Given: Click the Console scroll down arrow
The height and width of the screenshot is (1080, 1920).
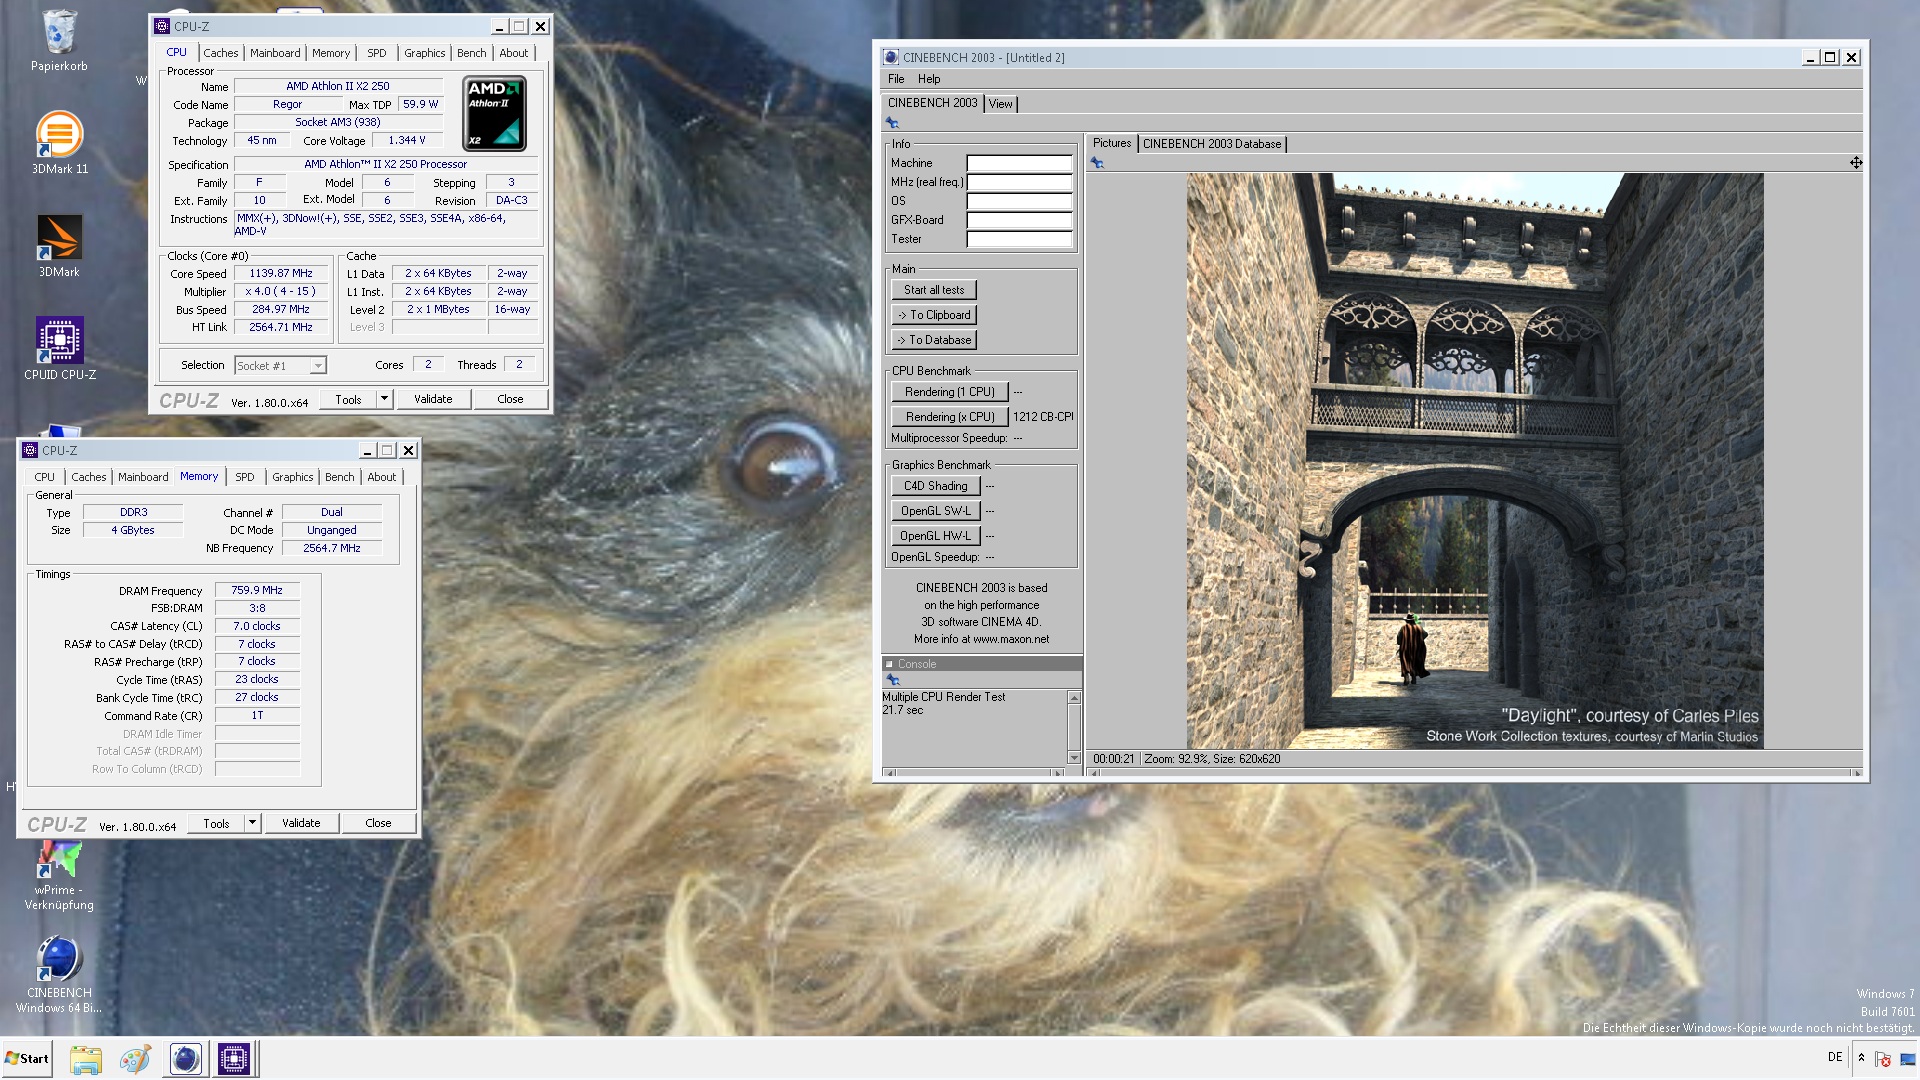Looking at the screenshot, I should click(1074, 758).
